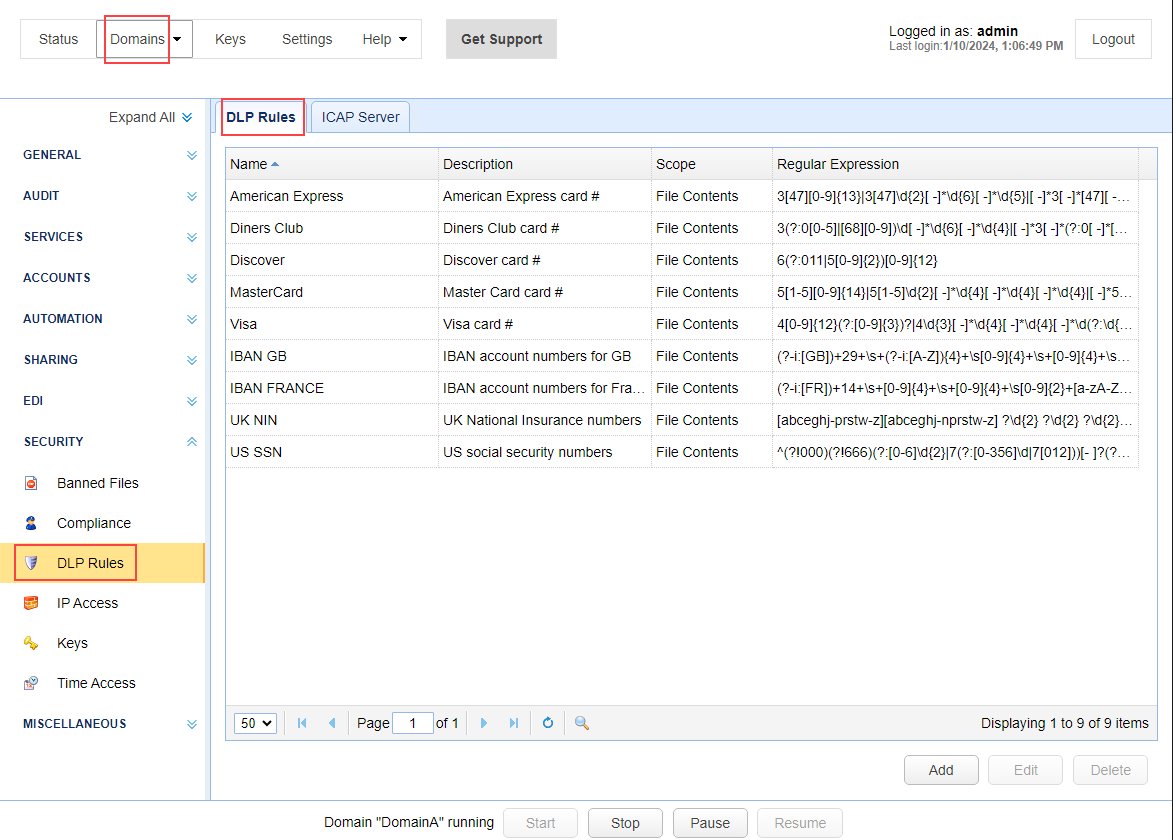Open the Settings menu item
The width and height of the screenshot is (1173, 840).
click(x=307, y=39)
